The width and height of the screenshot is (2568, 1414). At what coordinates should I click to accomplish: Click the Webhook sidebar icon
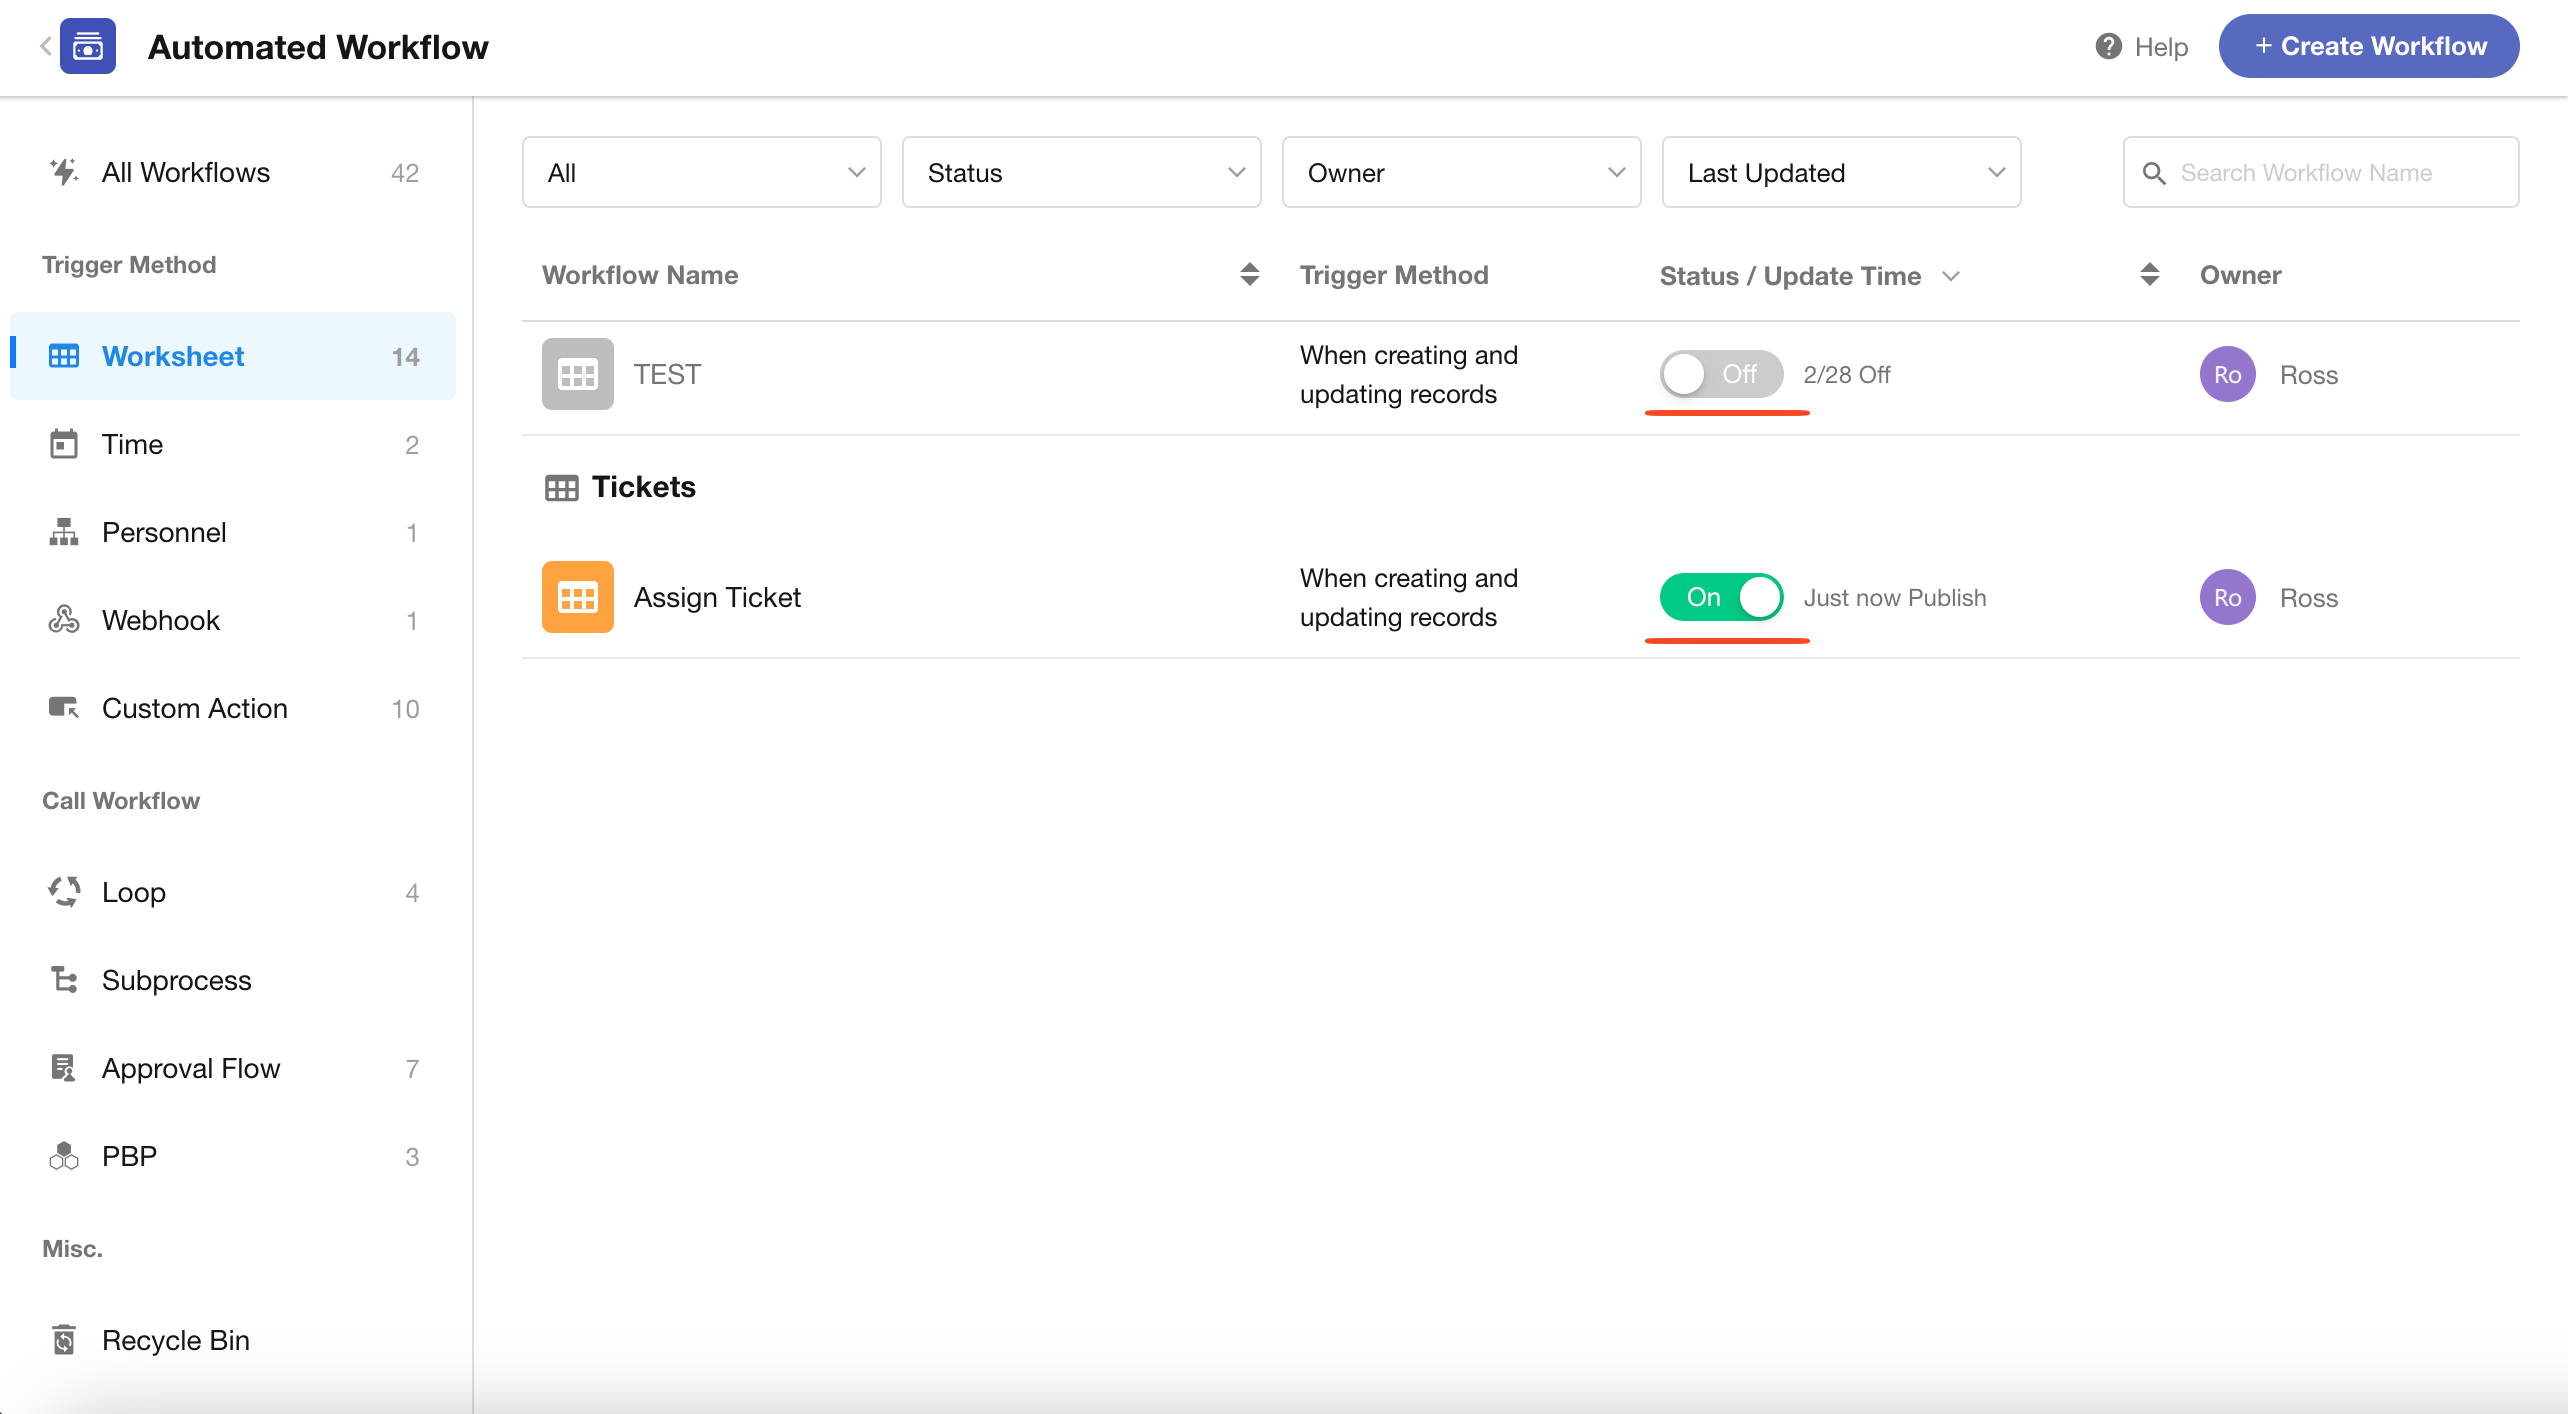click(x=64, y=620)
